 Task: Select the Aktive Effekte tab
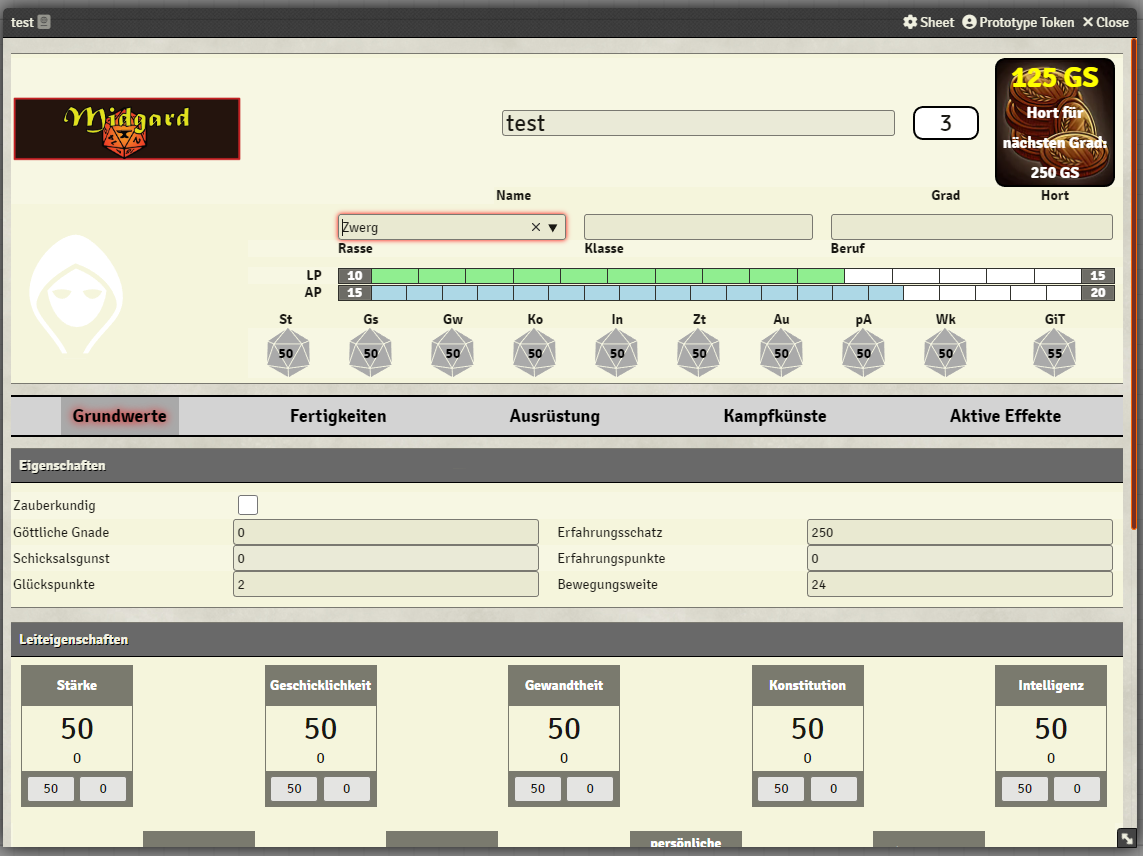pyautogui.click(x=1005, y=416)
